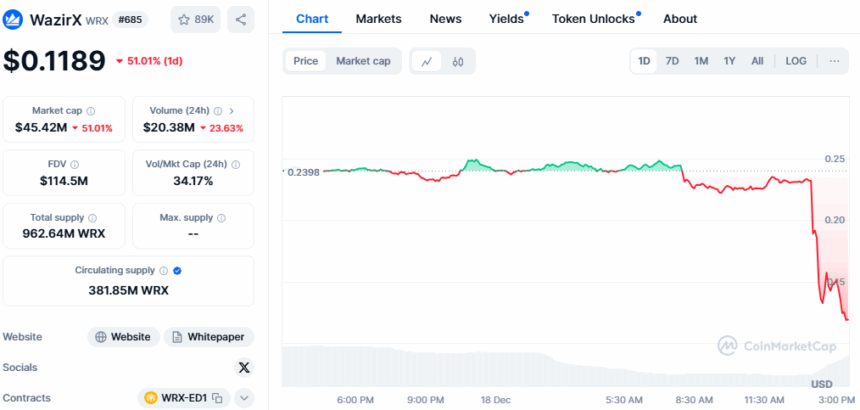
Task: Switch to candlestick chart icon
Action: coord(458,61)
